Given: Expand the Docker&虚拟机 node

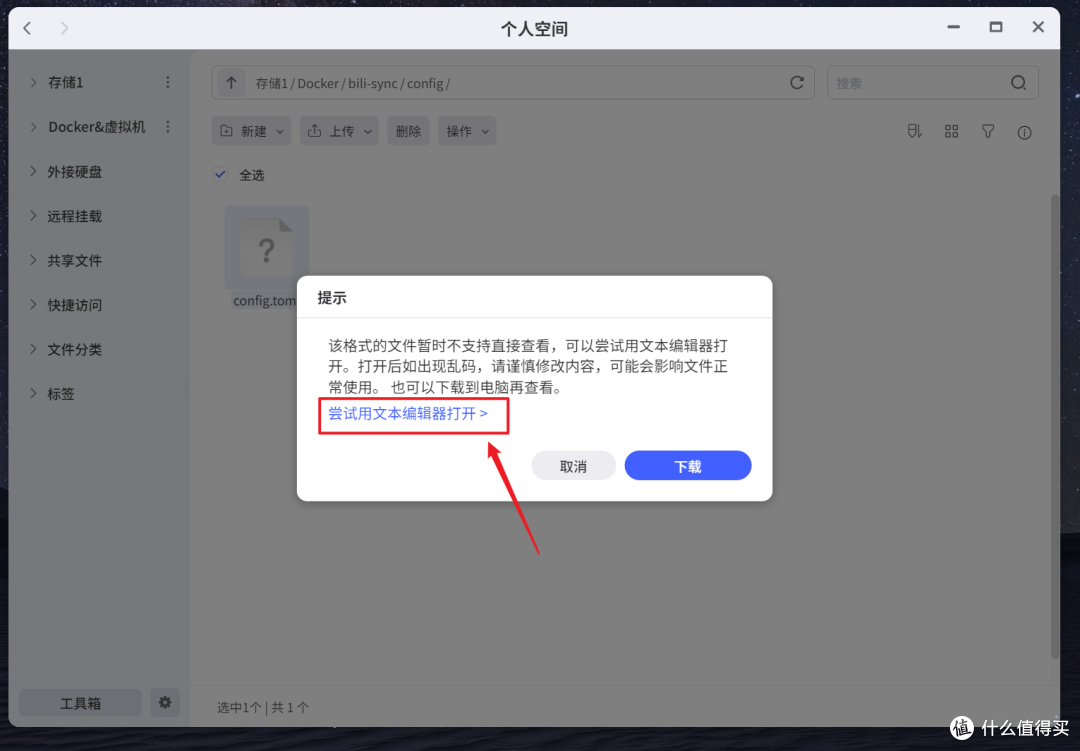Looking at the screenshot, I should [33, 127].
